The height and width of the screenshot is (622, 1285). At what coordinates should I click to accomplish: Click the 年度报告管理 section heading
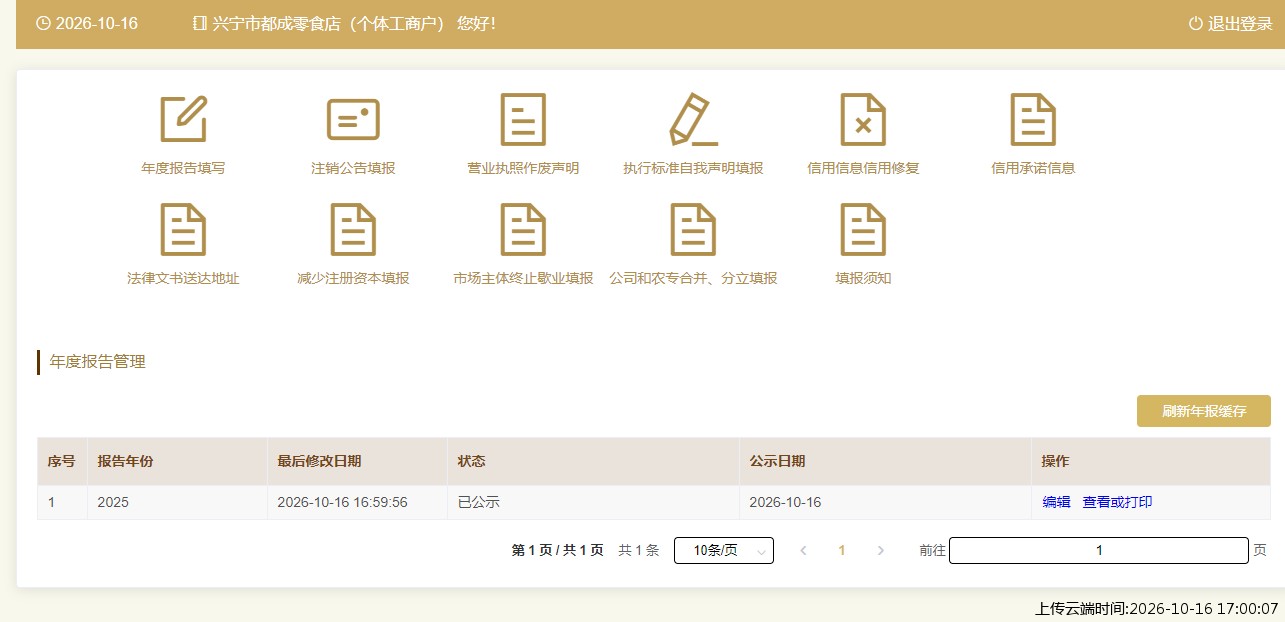click(97, 362)
